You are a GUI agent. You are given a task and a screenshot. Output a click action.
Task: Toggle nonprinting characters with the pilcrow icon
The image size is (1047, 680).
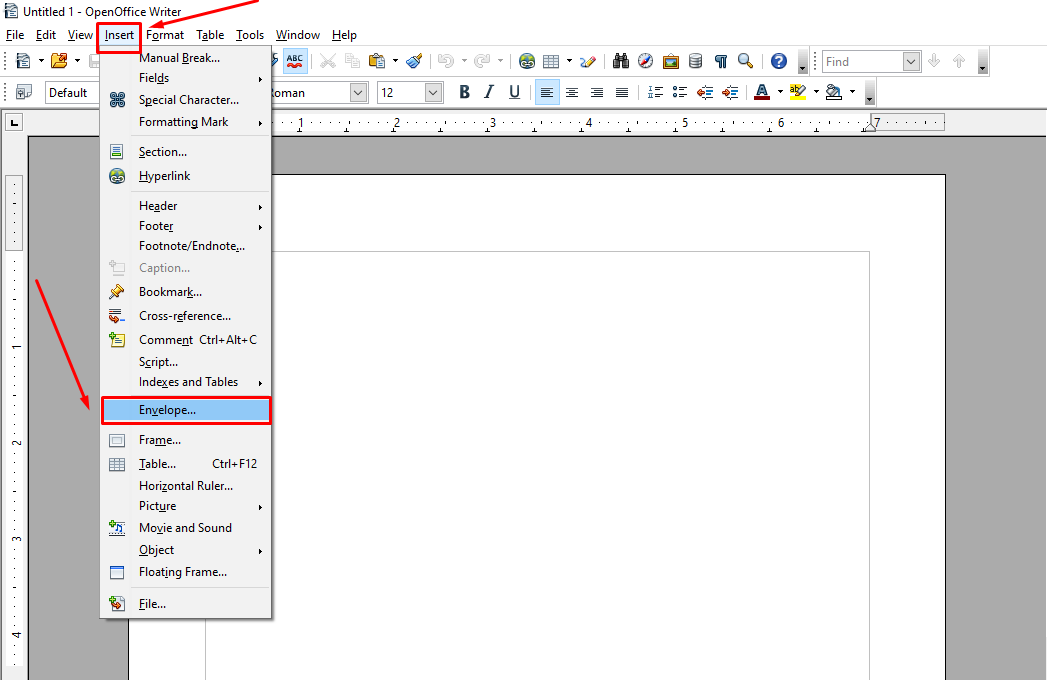720,61
